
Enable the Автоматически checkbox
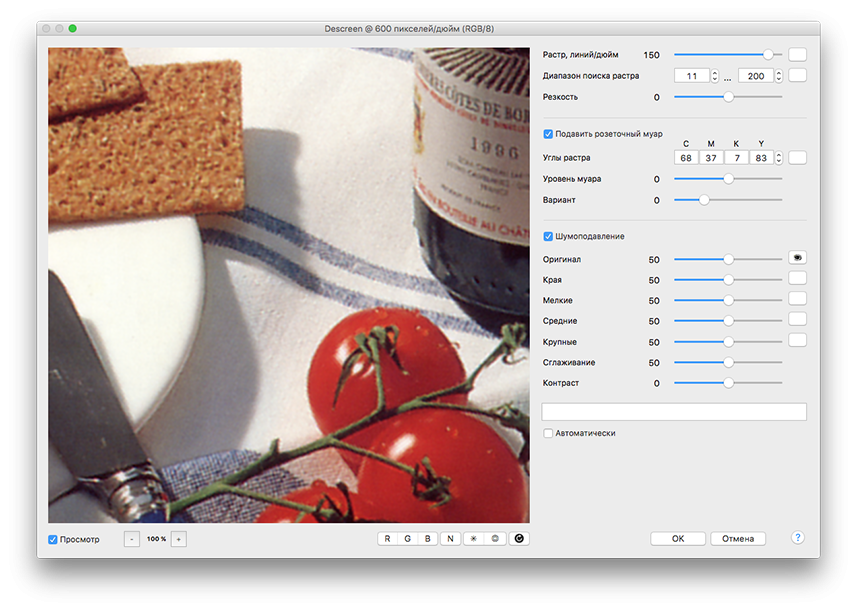click(548, 433)
